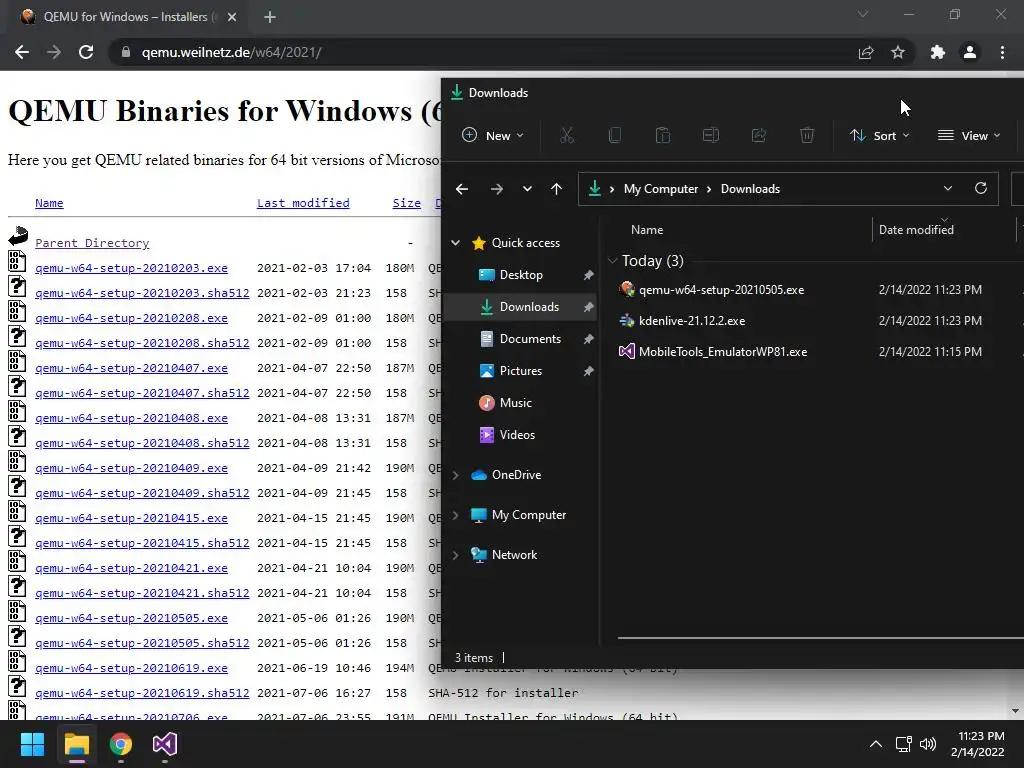Open Videos in the navigation pane
Screen dimensions: 1024x768
point(520,434)
